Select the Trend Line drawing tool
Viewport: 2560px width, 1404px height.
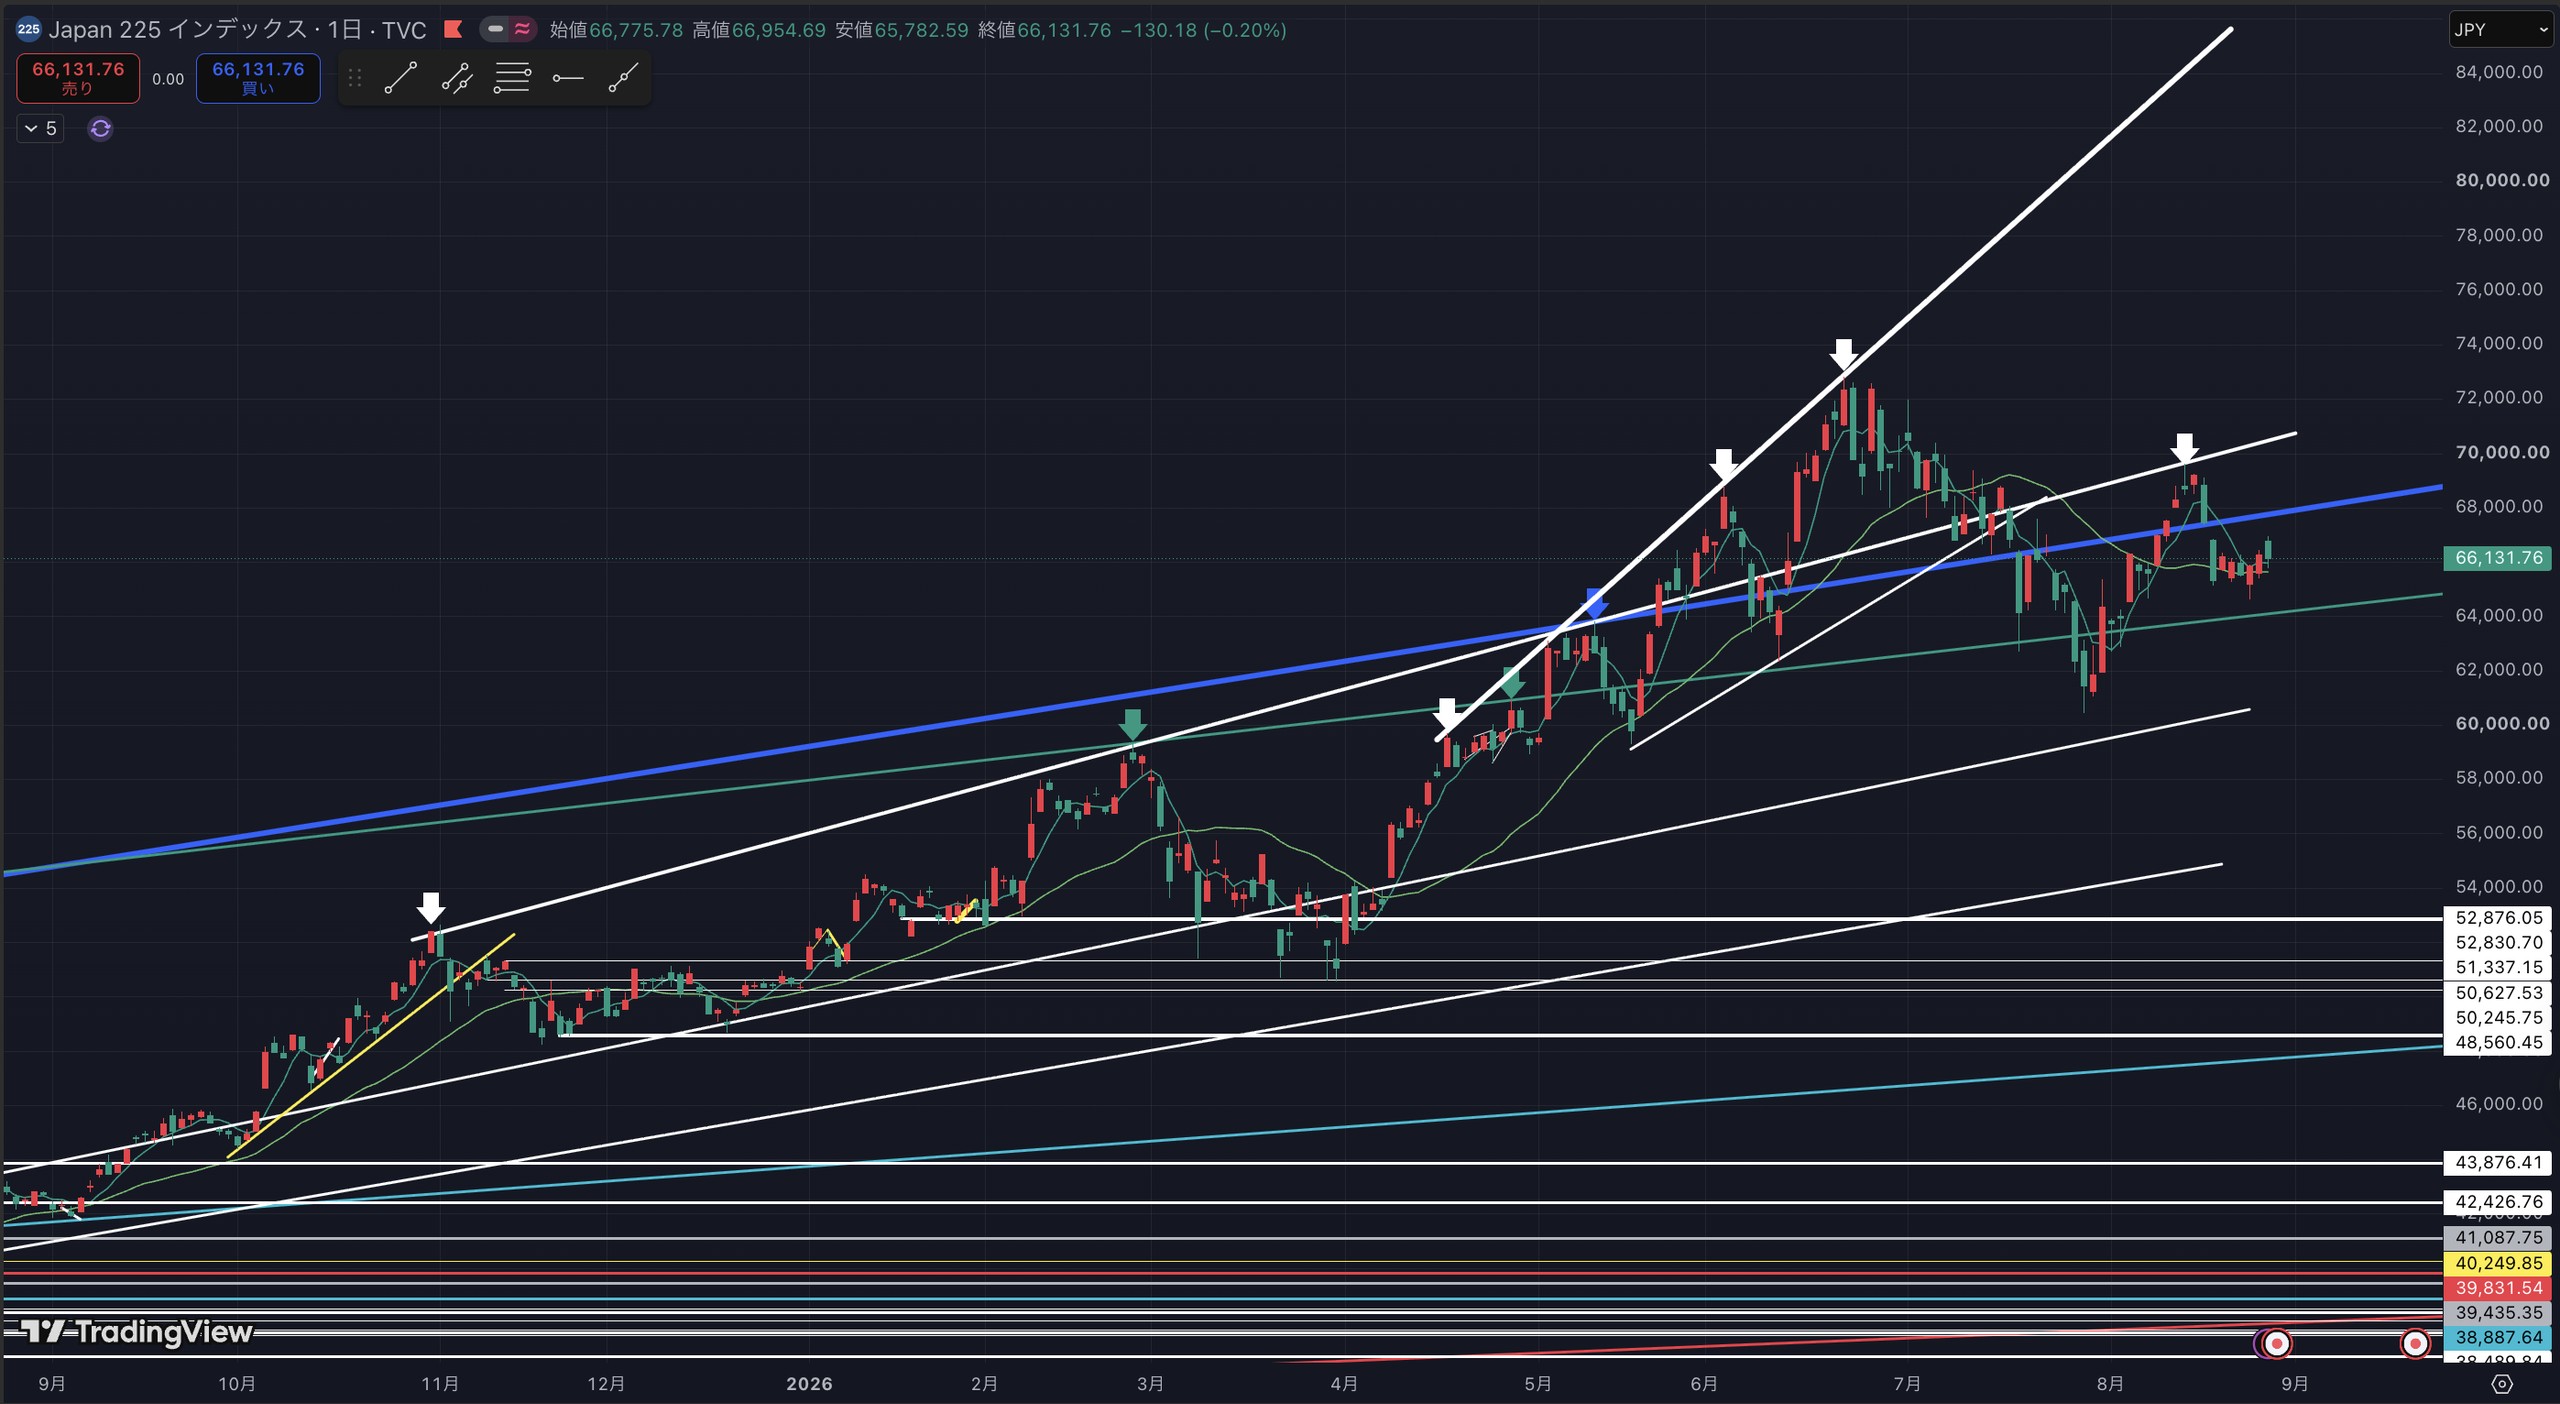click(401, 78)
